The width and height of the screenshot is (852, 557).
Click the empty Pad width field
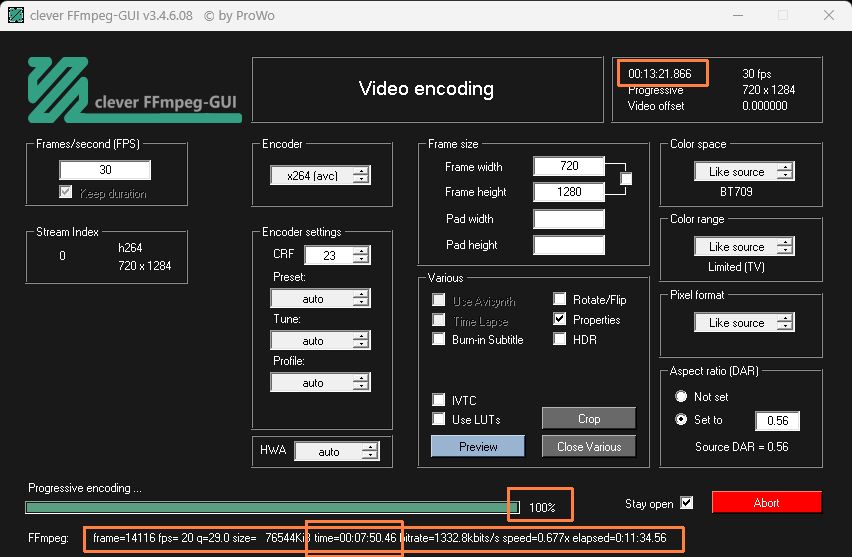pyautogui.click(x=569, y=218)
